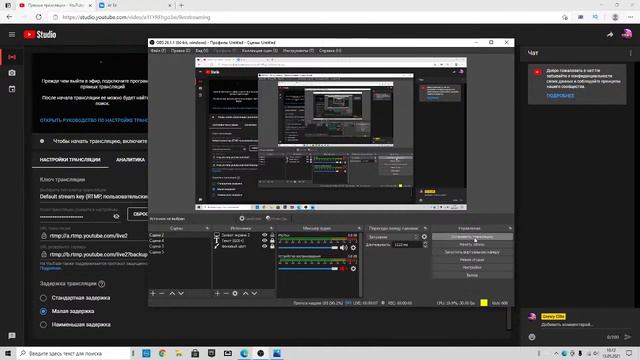
Task: Click the stop streaming button in OBS Controls
Action: [472, 237]
